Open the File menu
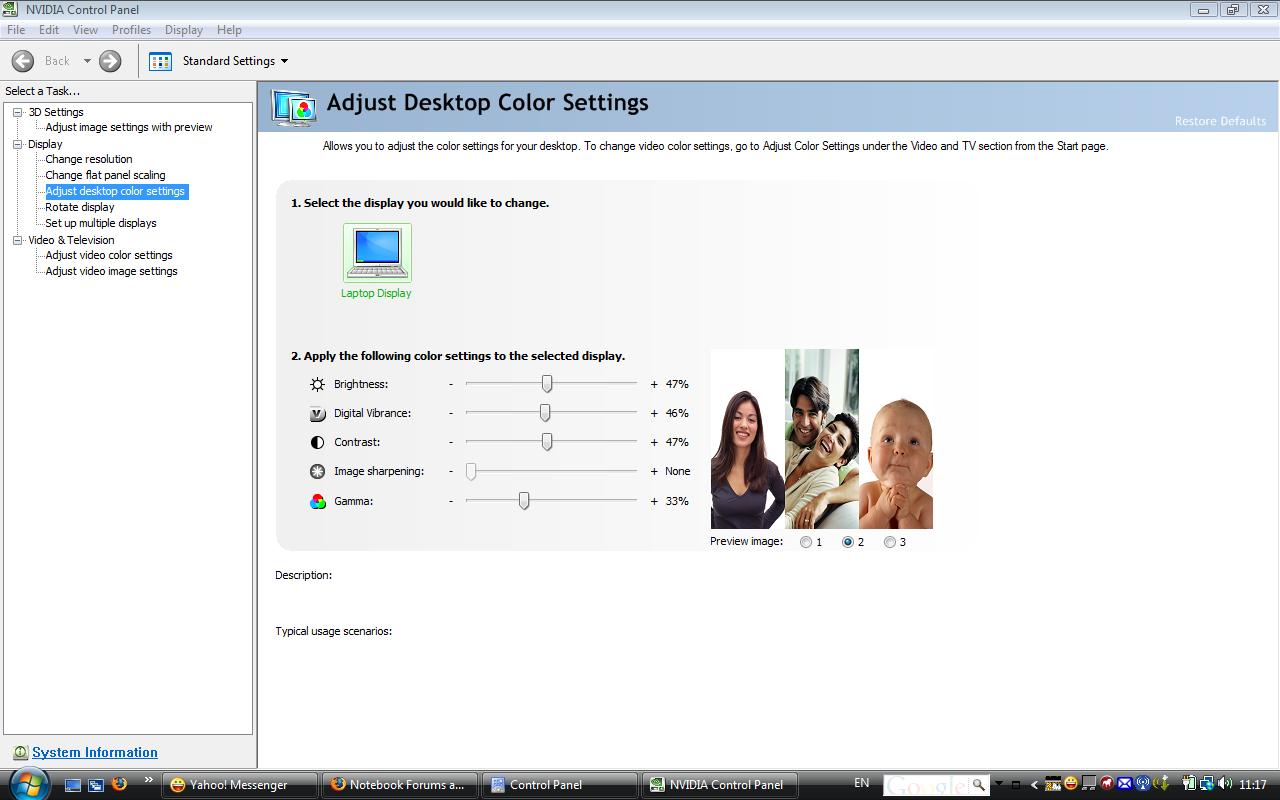The height and width of the screenshot is (800, 1280). point(16,30)
